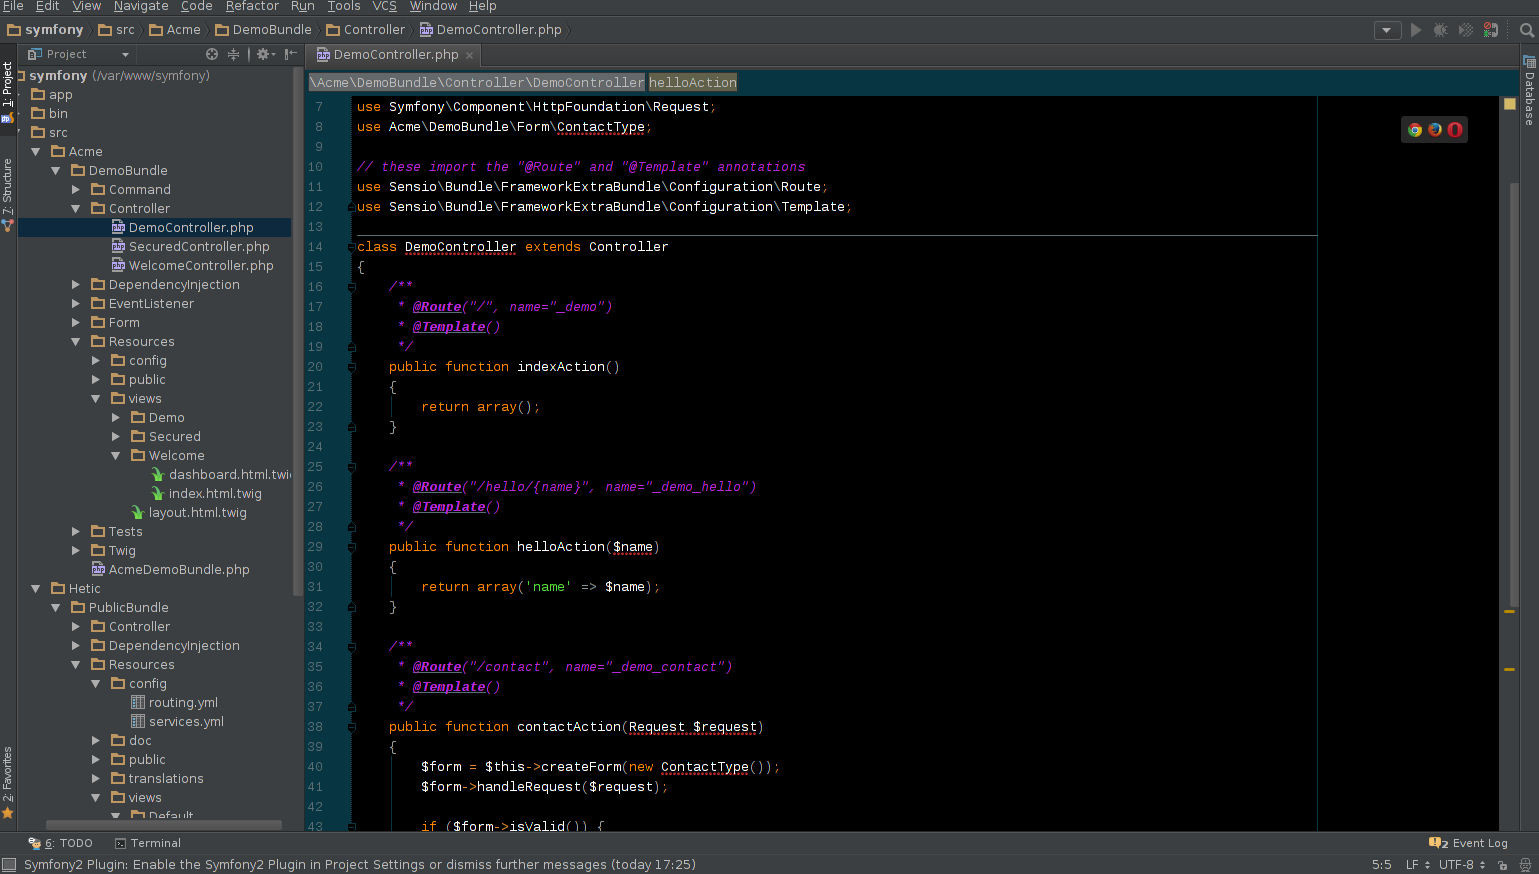
Task: Hide the Project tool window
Action: pyautogui.click(x=290, y=54)
